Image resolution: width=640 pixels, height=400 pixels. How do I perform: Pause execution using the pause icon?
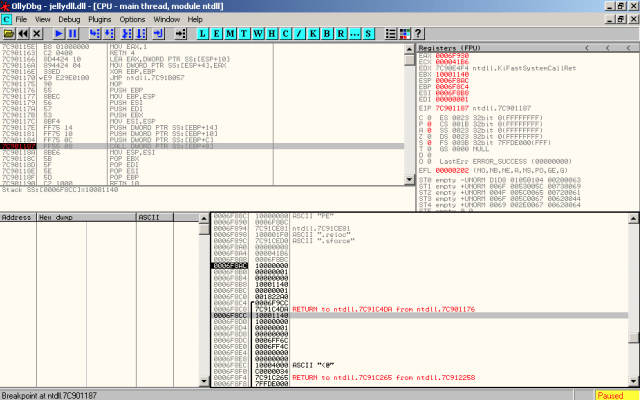click(x=73, y=33)
